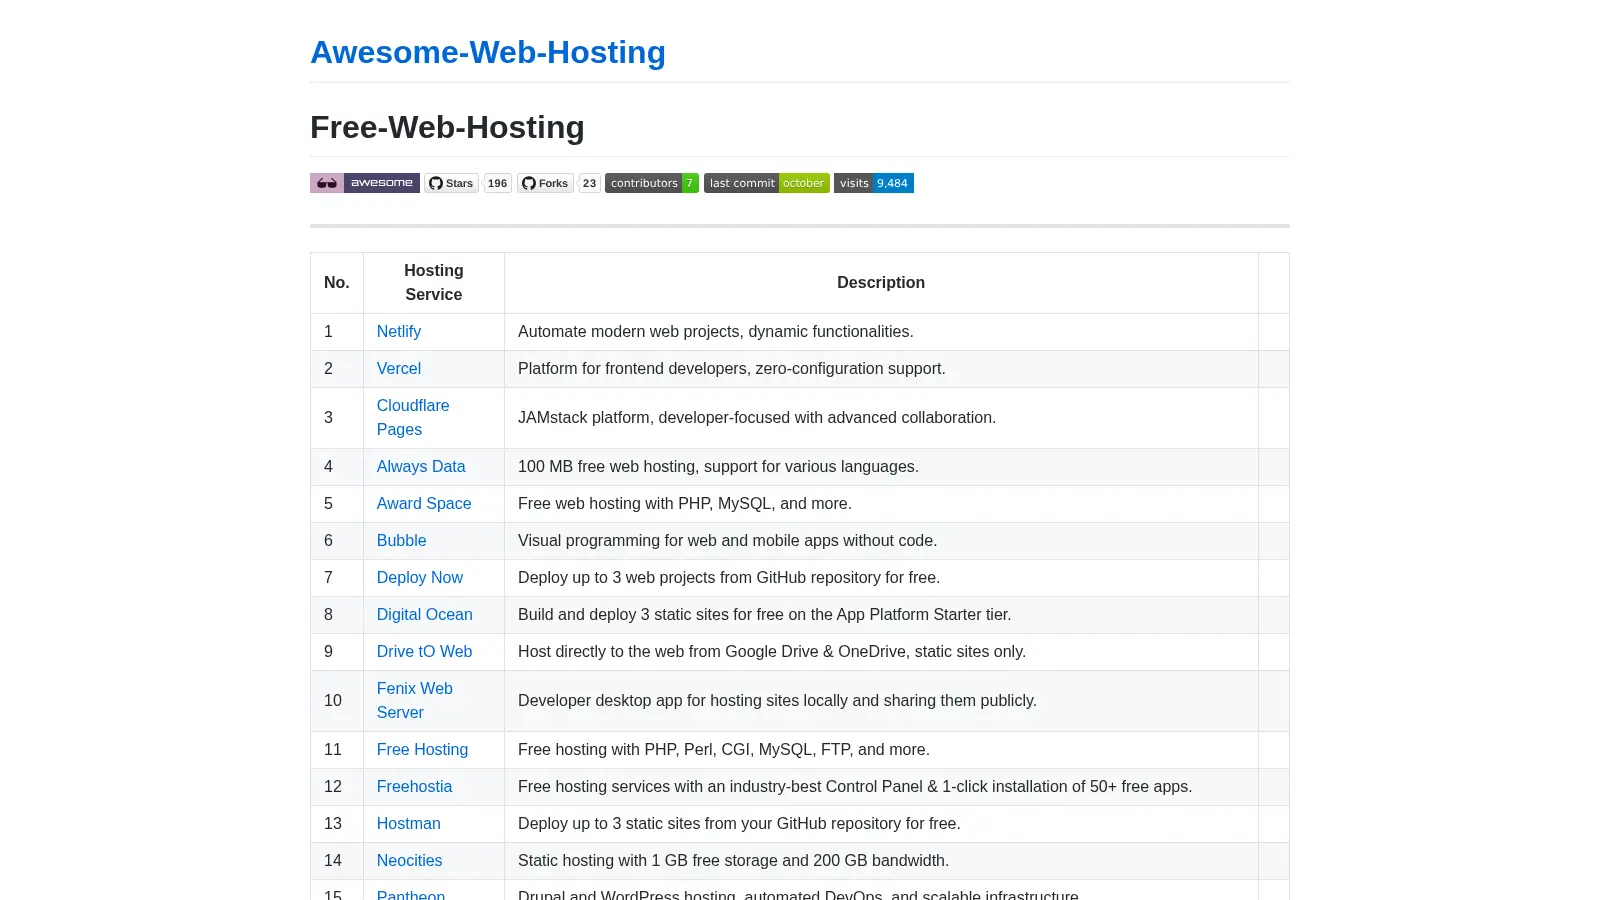The height and width of the screenshot is (900, 1600).
Task: Open the Drive tO Web link
Action: click(x=424, y=651)
